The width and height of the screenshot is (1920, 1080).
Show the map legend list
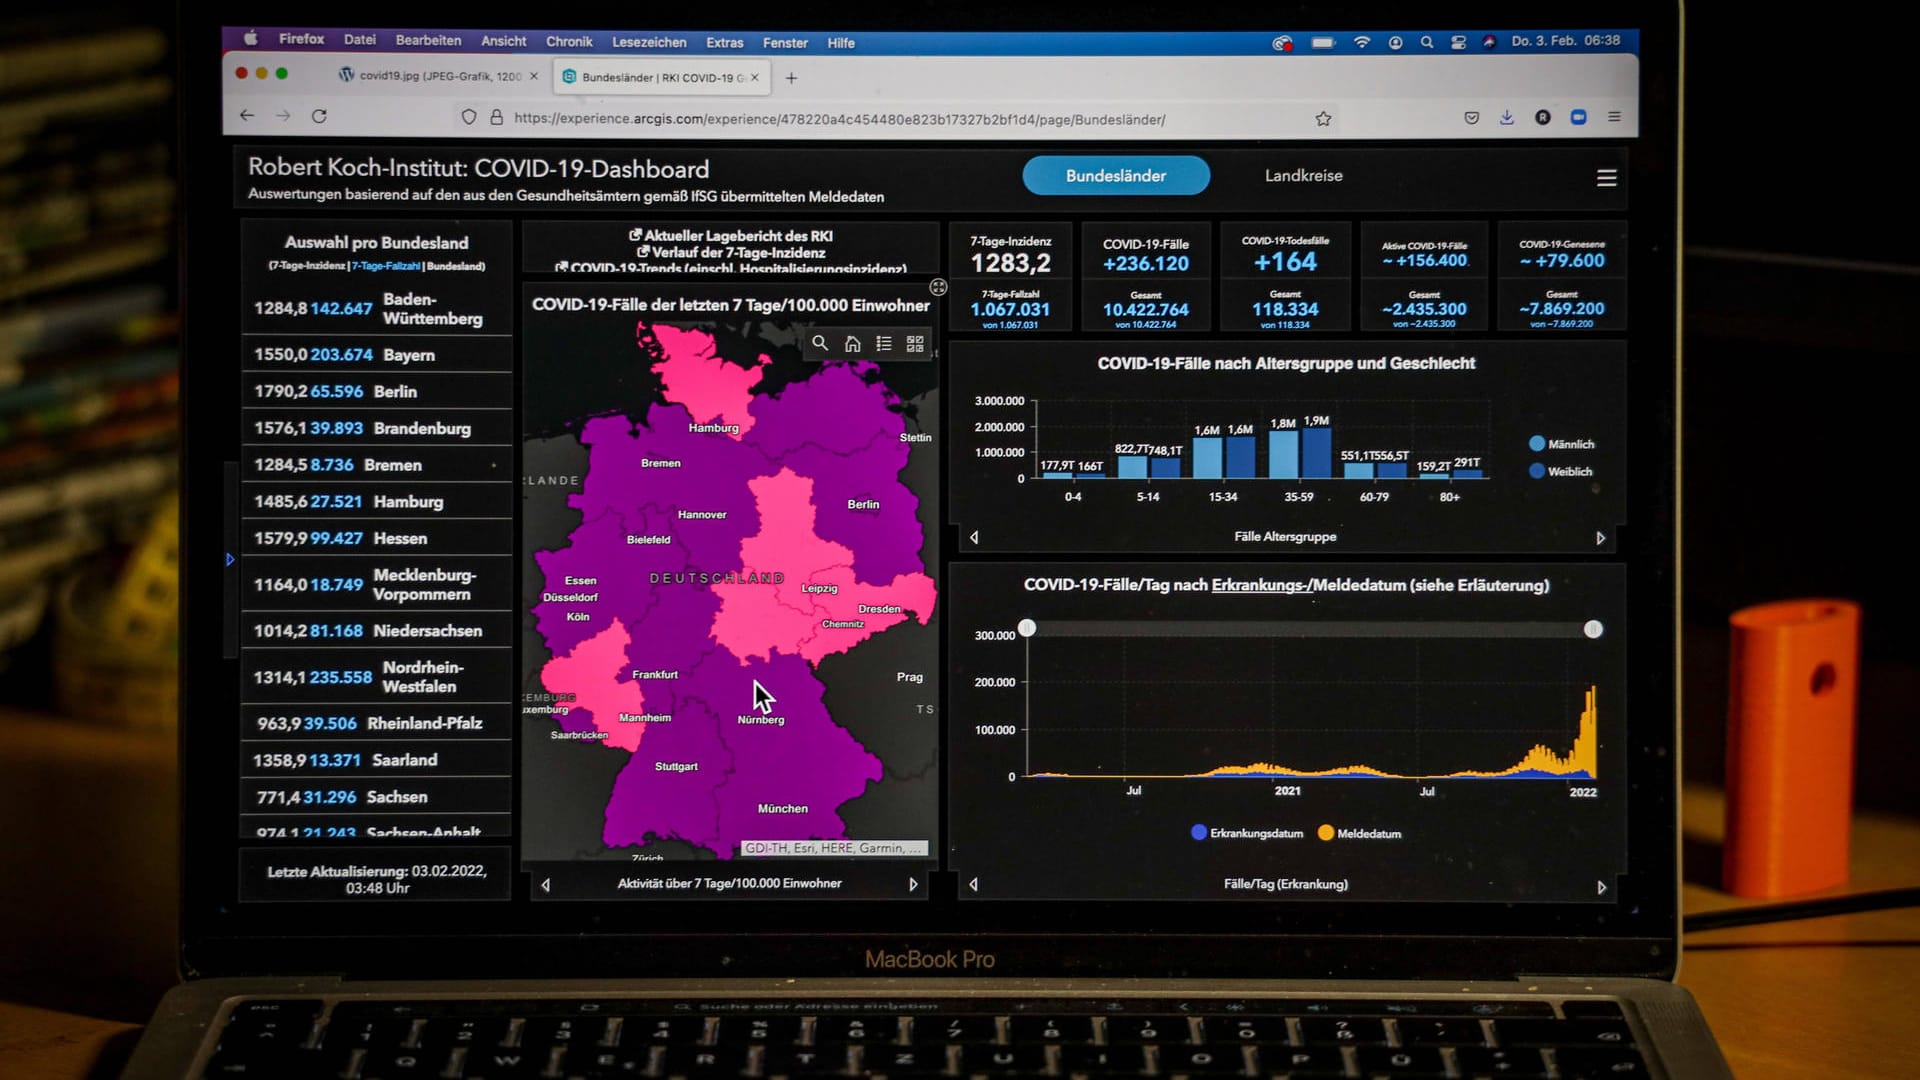884,343
